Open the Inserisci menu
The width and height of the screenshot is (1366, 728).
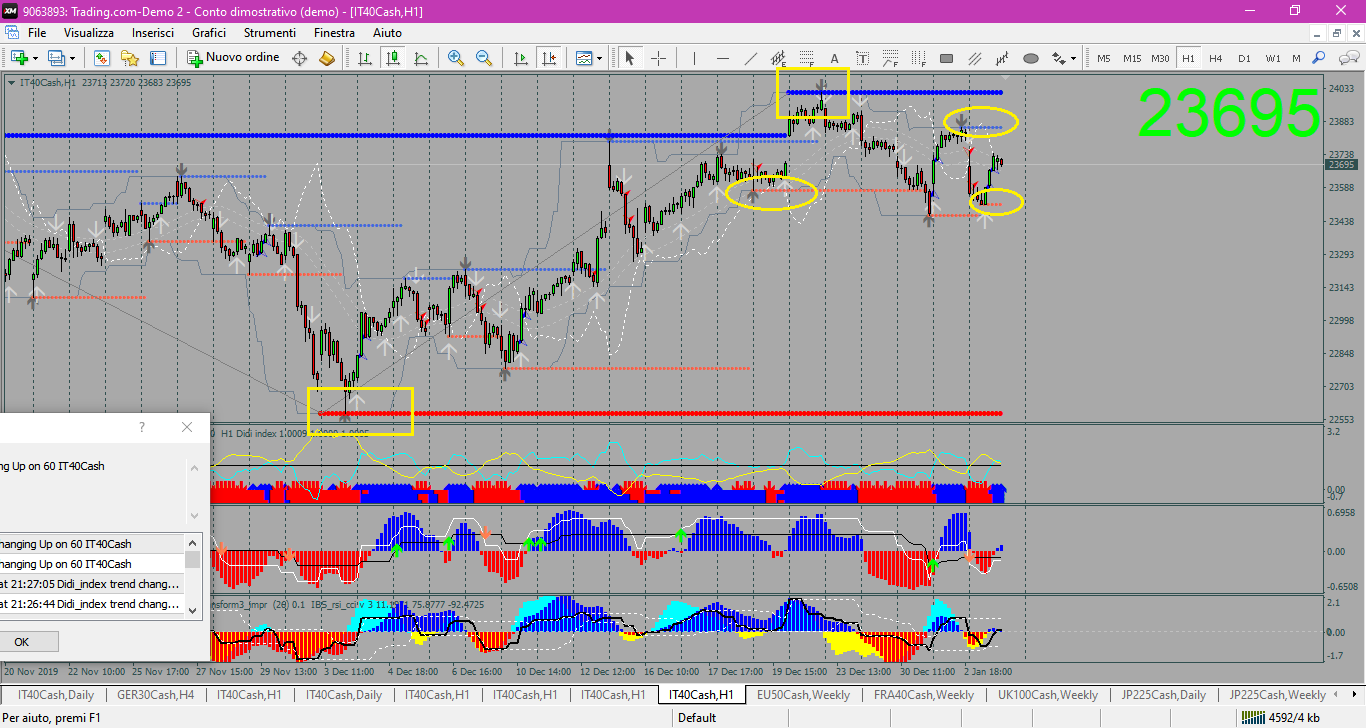(153, 33)
